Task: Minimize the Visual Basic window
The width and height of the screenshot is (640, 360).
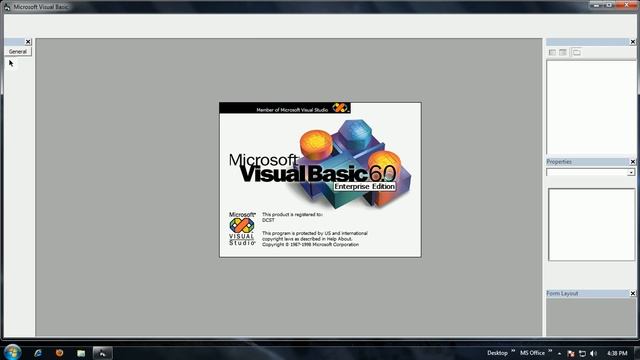Action: (x=596, y=4)
